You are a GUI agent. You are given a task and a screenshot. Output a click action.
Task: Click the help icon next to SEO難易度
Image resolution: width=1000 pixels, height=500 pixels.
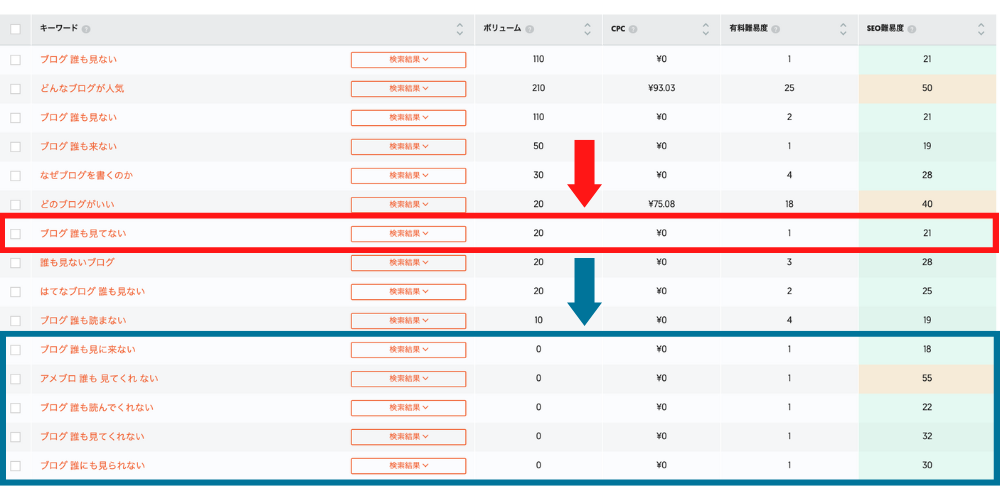911,29
